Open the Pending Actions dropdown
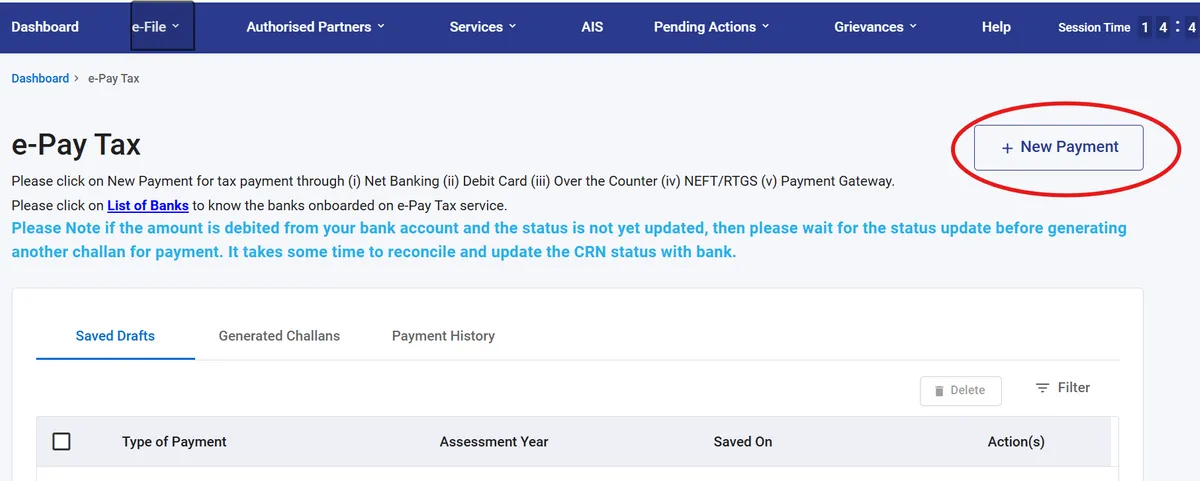Image resolution: width=1200 pixels, height=481 pixels. point(711,27)
